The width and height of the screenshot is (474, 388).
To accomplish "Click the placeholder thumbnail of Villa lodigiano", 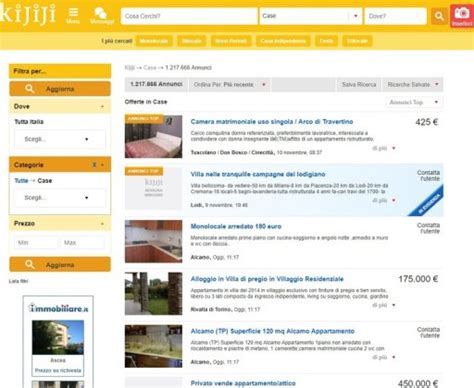I will click(x=153, y=189).
